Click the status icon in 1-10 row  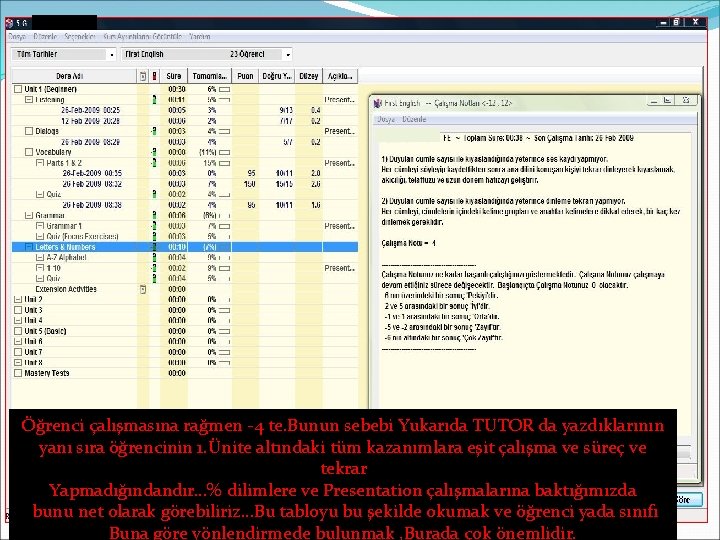pyautogui.click(x=154, y=268)
